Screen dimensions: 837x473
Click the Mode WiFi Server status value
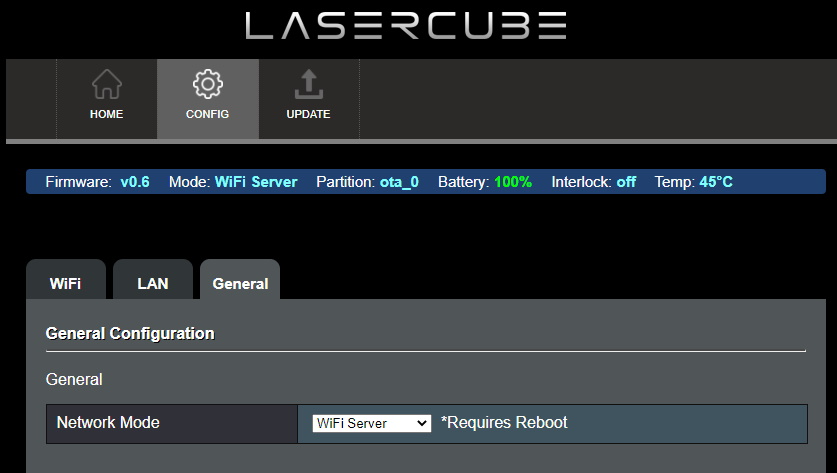(x=256, y=182)
